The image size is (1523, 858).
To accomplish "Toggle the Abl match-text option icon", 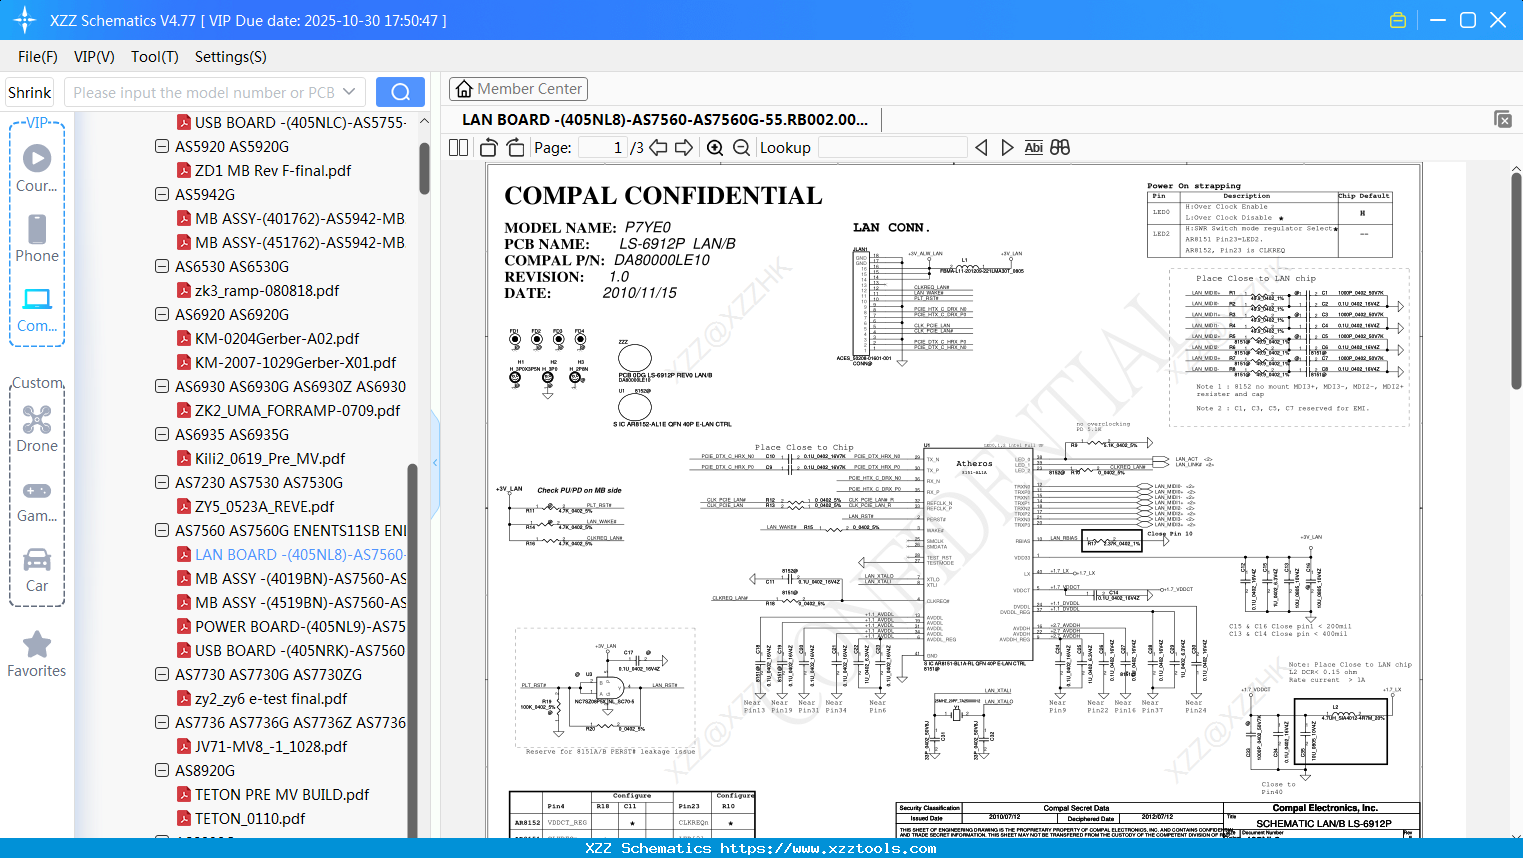I will pyautogui.click(x=1034, y=147).
